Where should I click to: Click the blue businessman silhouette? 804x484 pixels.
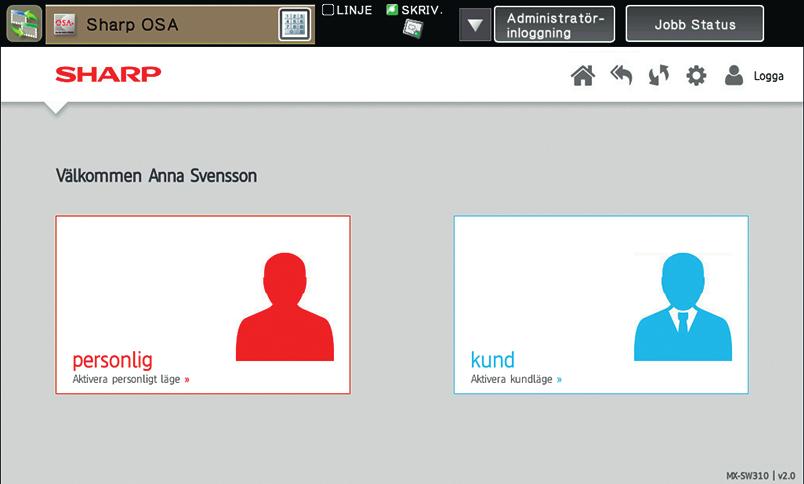click(683, 307)
